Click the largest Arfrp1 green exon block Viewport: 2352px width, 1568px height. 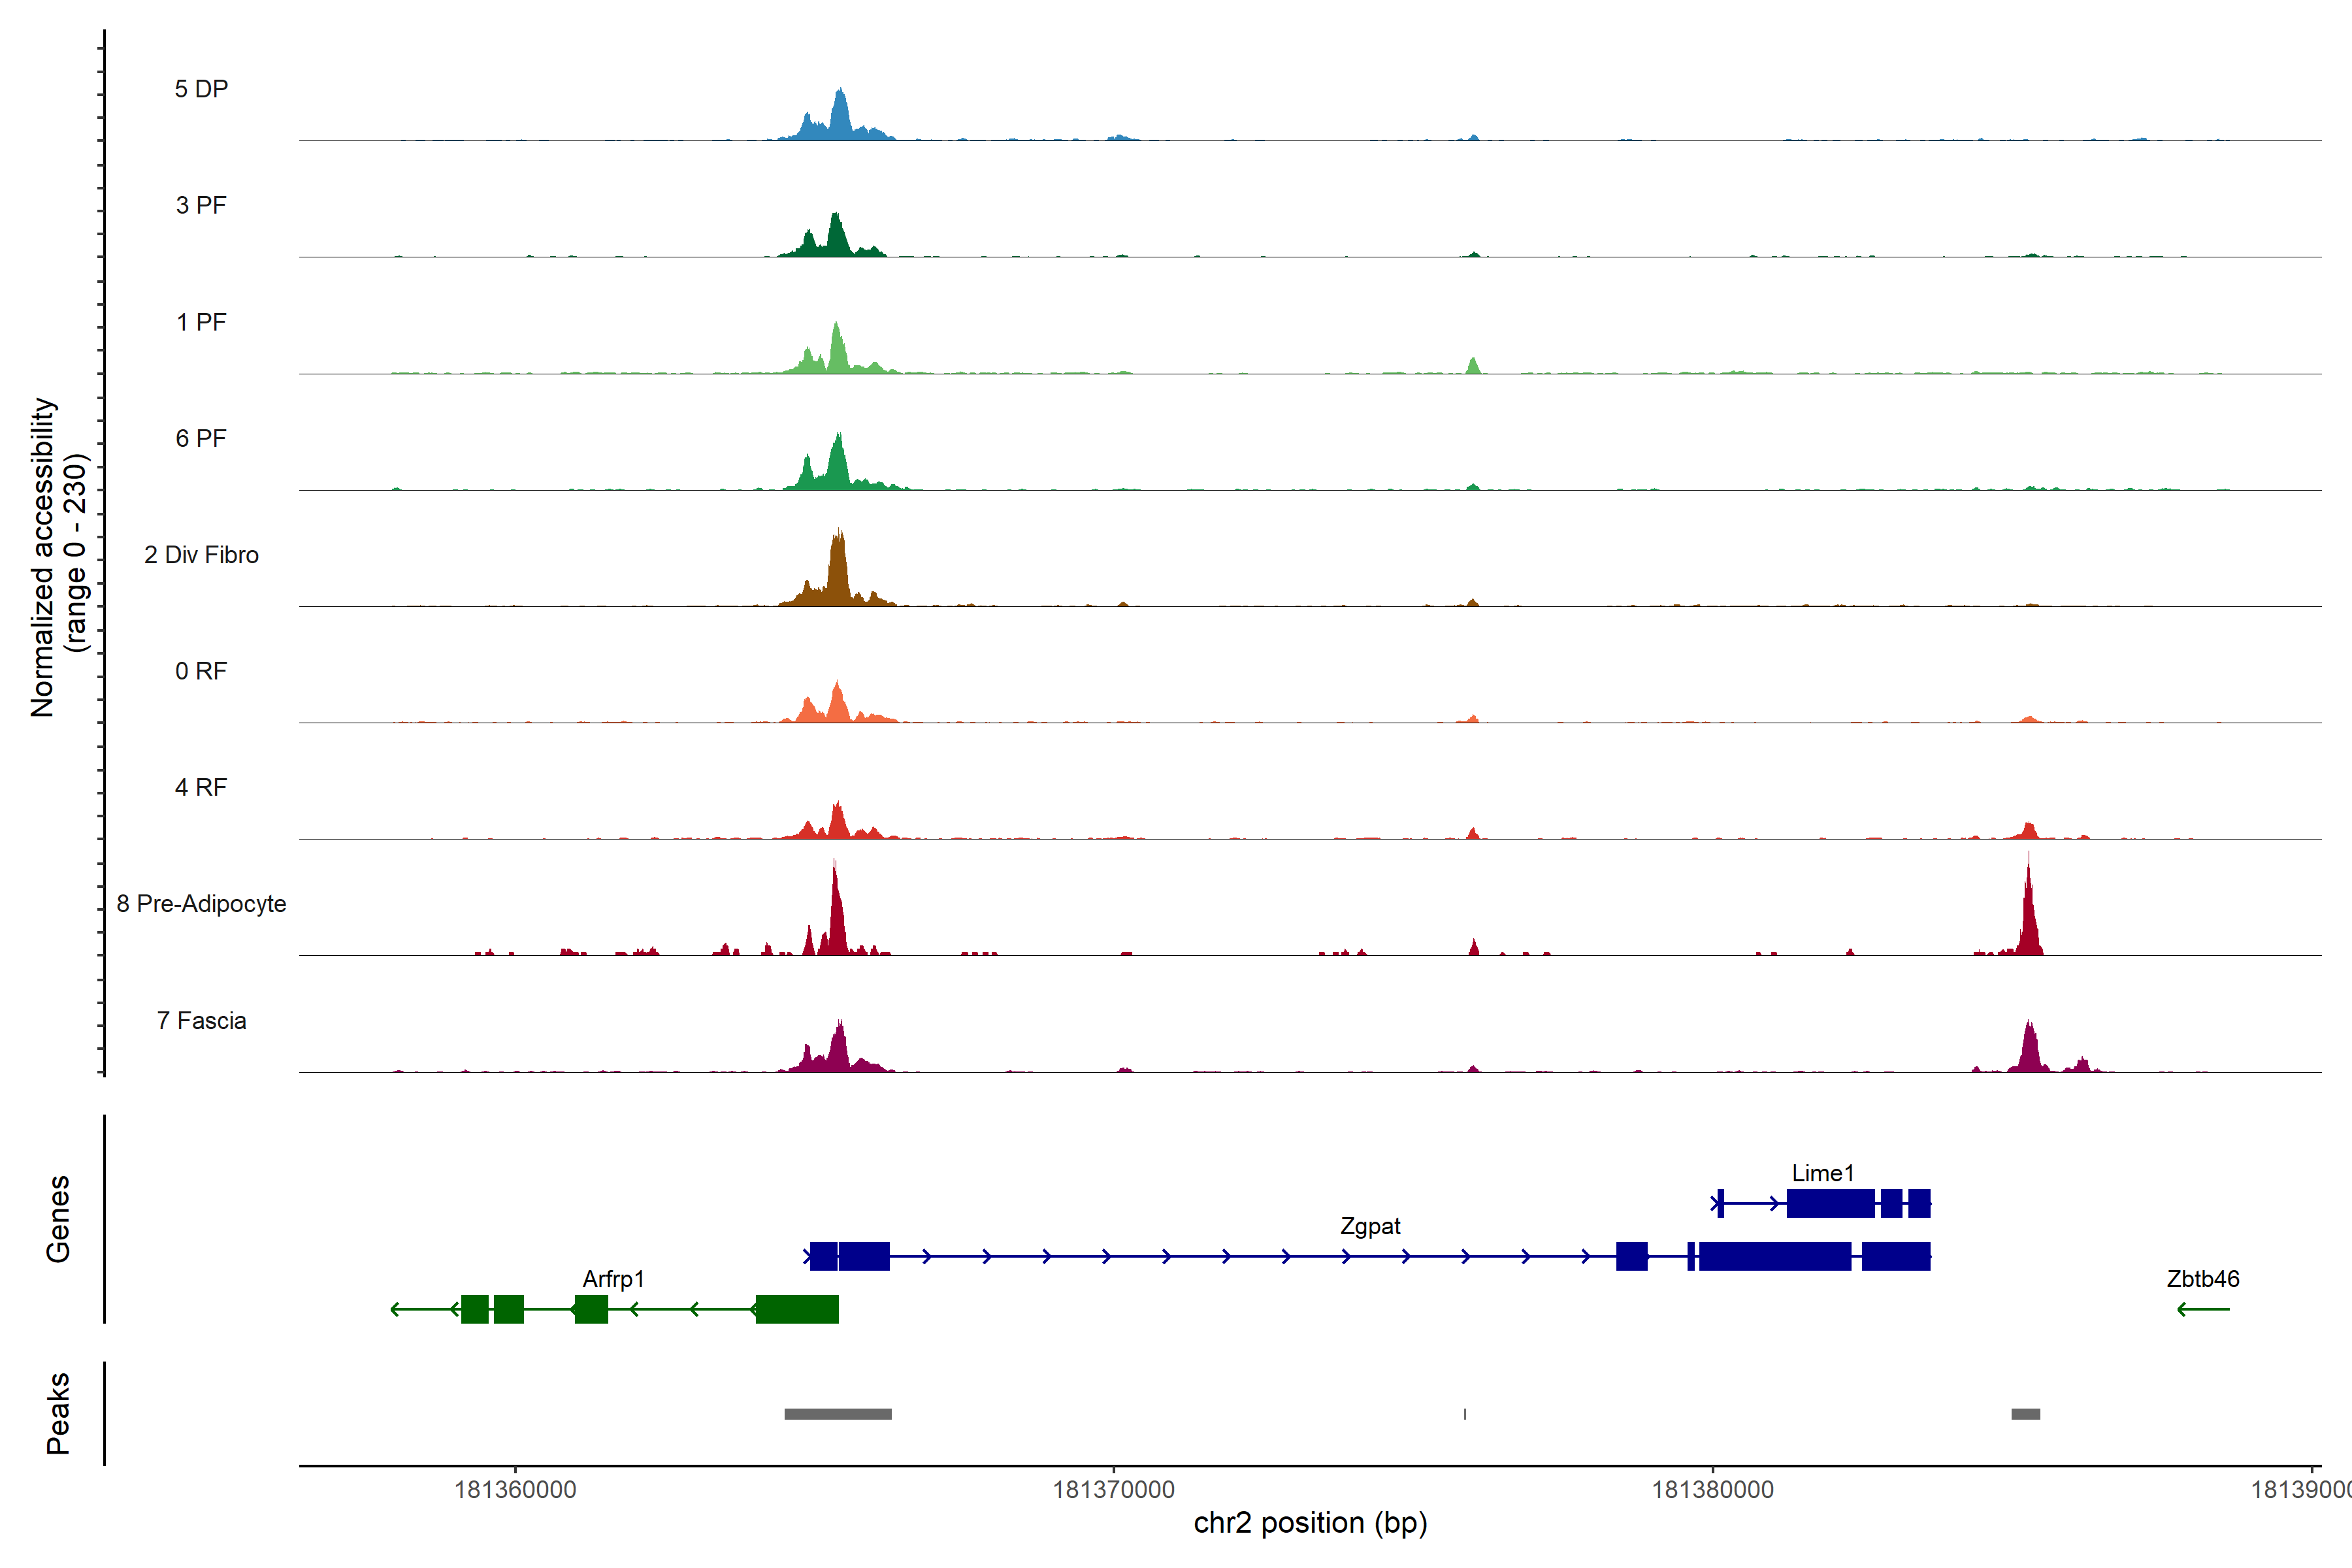797,1309
